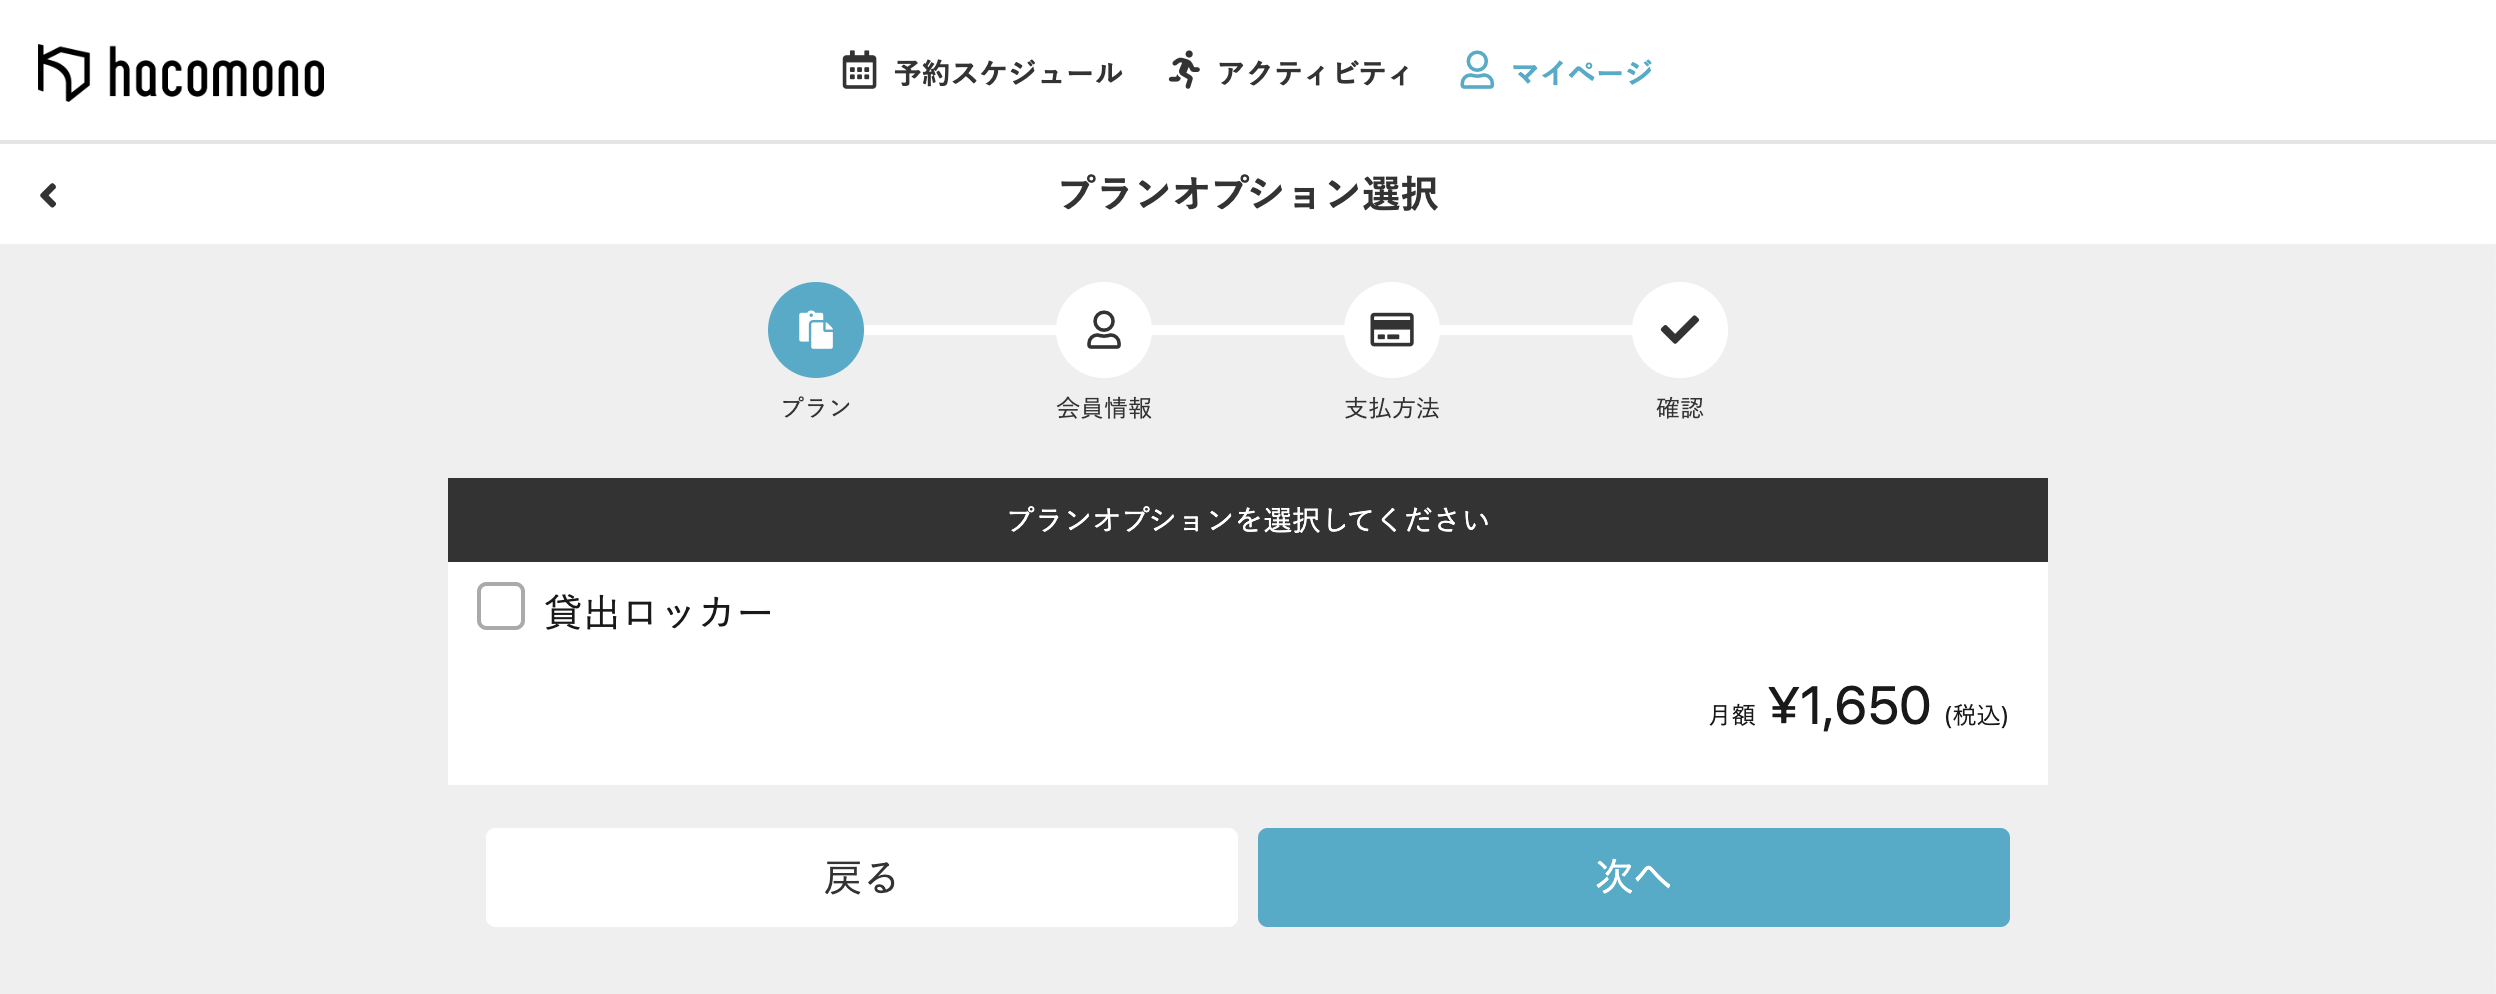The height and width of the screenshot is (994, 2496).
Task: Click the 支払方法 step label
Action: click(1392, 408)
